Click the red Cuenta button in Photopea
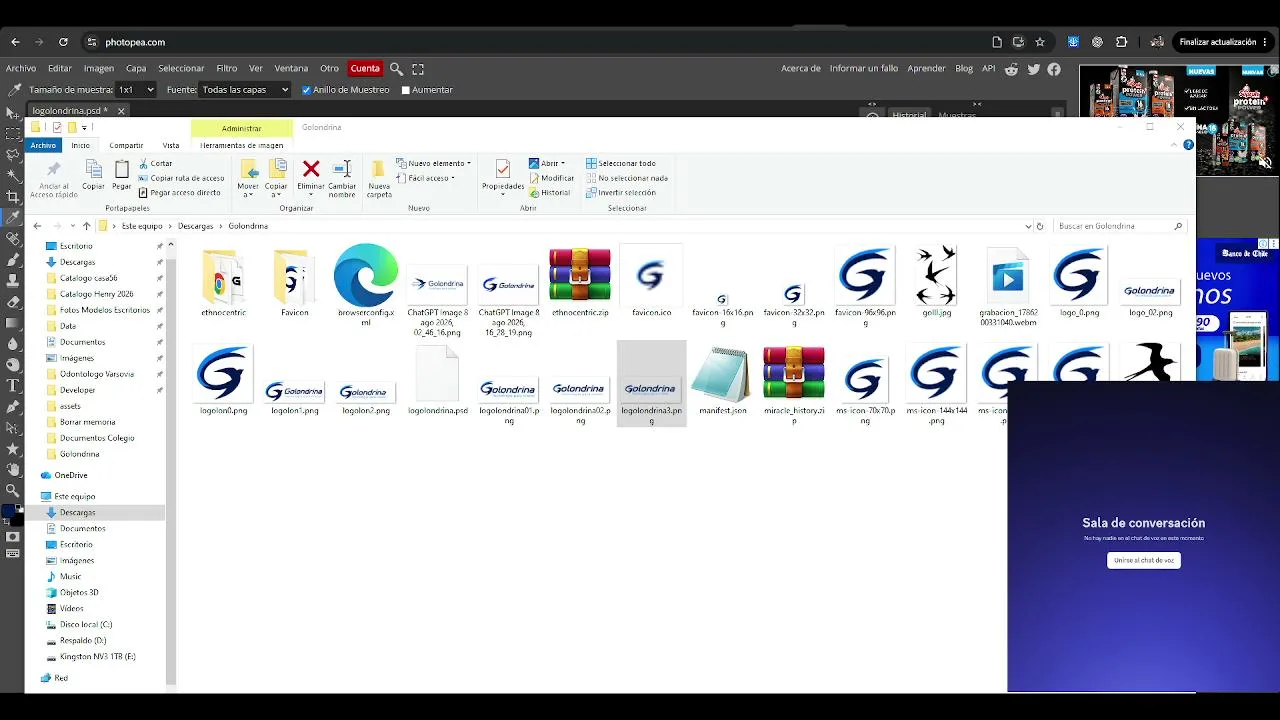Screen dimensions: 1280x720 coord(365,69)
